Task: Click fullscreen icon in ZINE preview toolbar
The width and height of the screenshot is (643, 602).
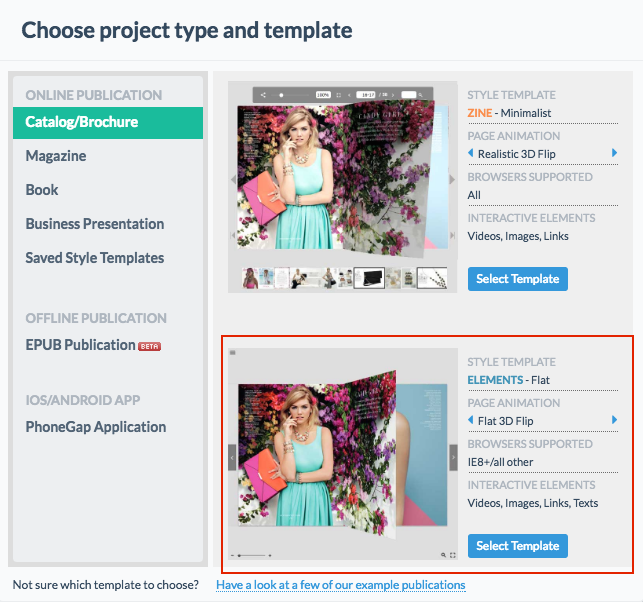Action: coord(339,95)
